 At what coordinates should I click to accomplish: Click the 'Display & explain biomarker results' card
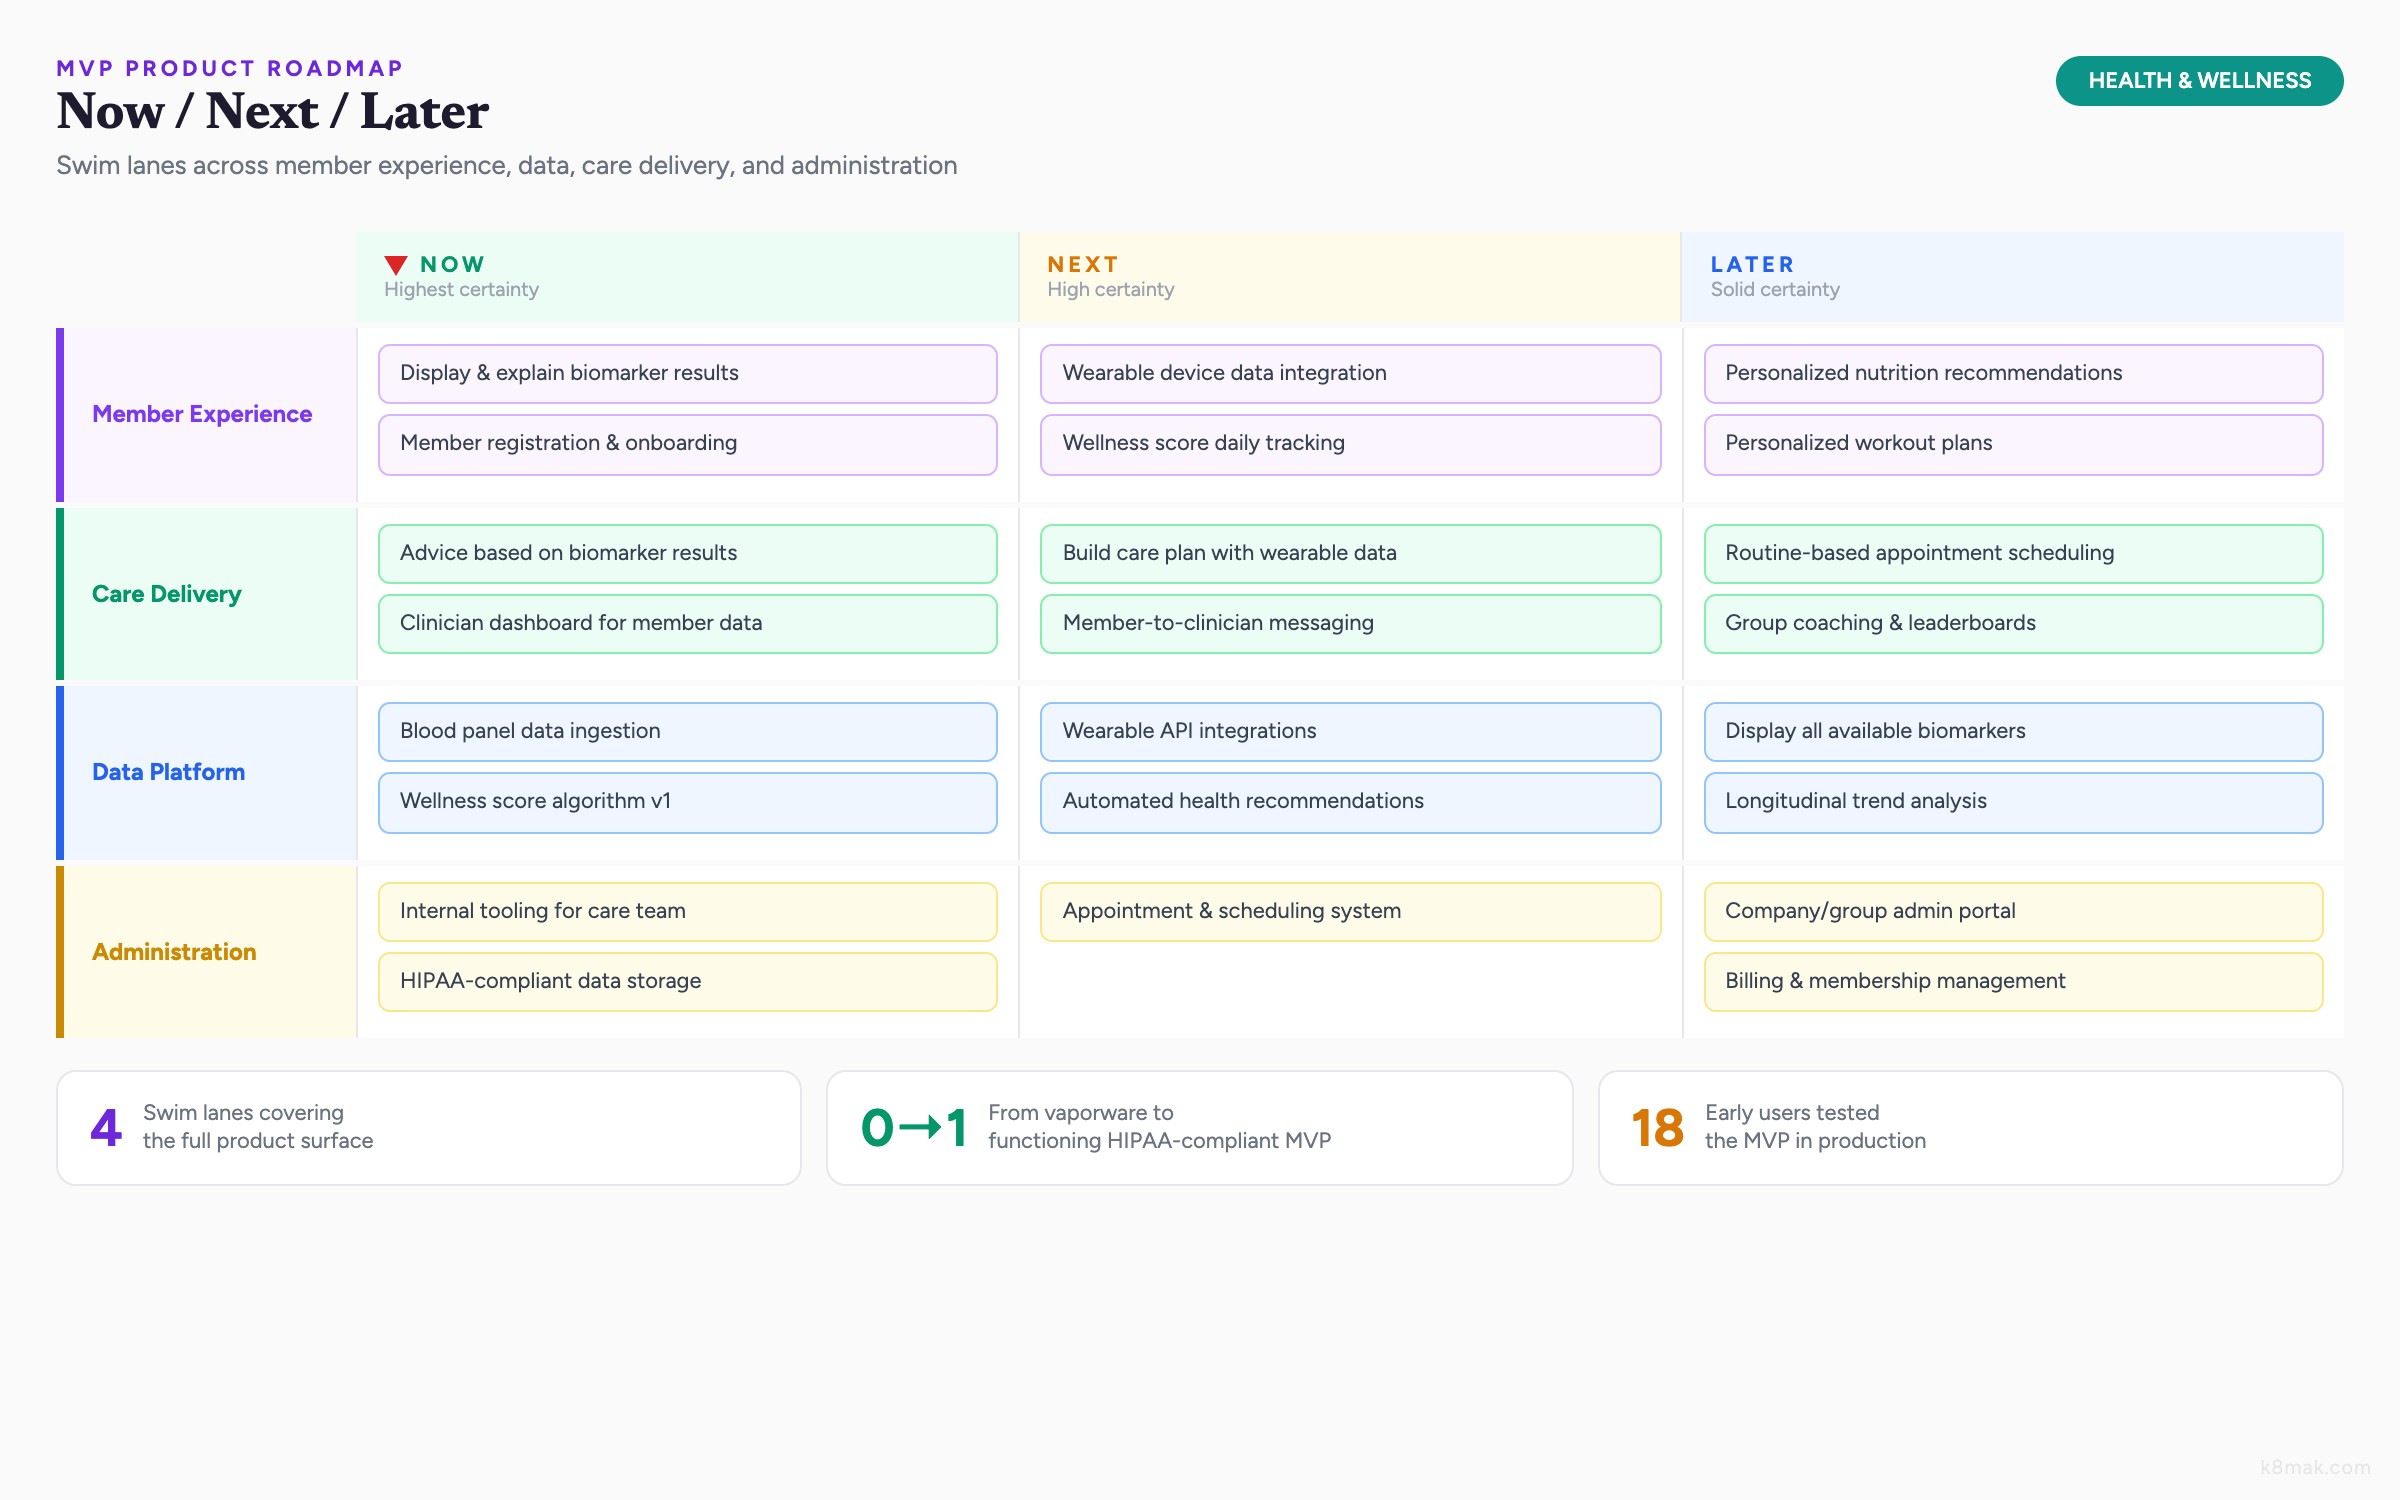688,374
